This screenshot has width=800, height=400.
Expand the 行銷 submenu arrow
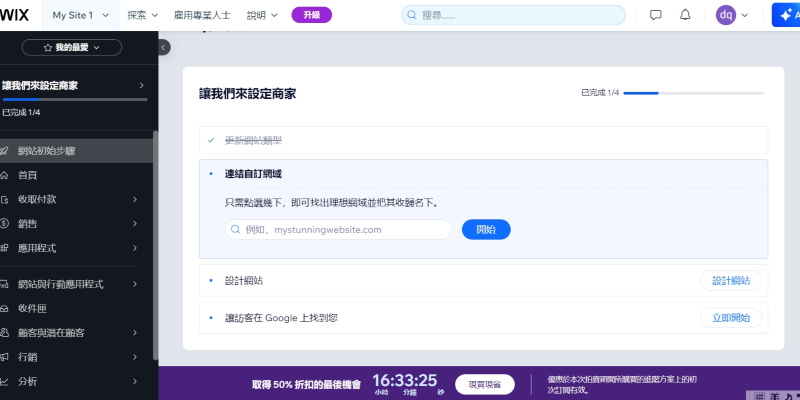[x=135, y=357]
